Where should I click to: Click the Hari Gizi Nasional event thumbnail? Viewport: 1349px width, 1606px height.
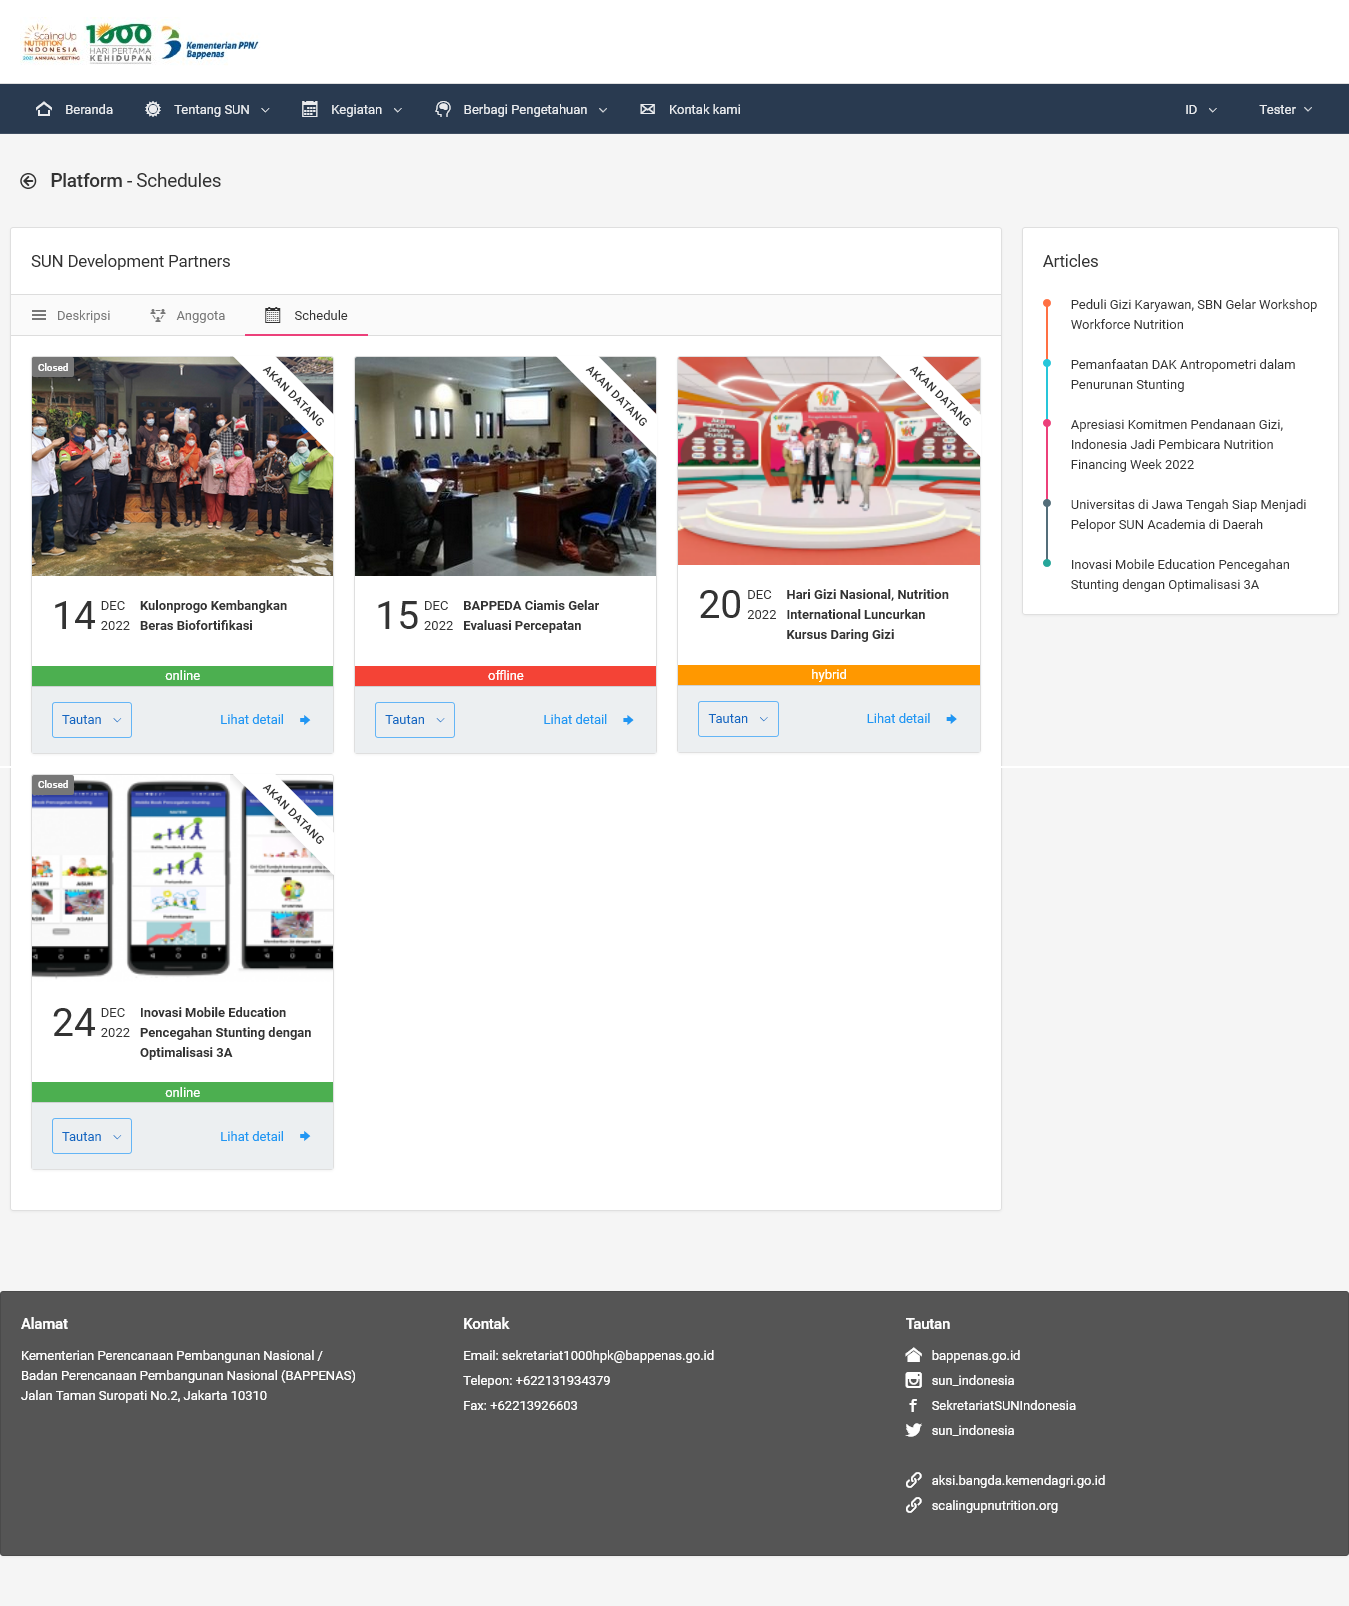[x=828, y=461]
